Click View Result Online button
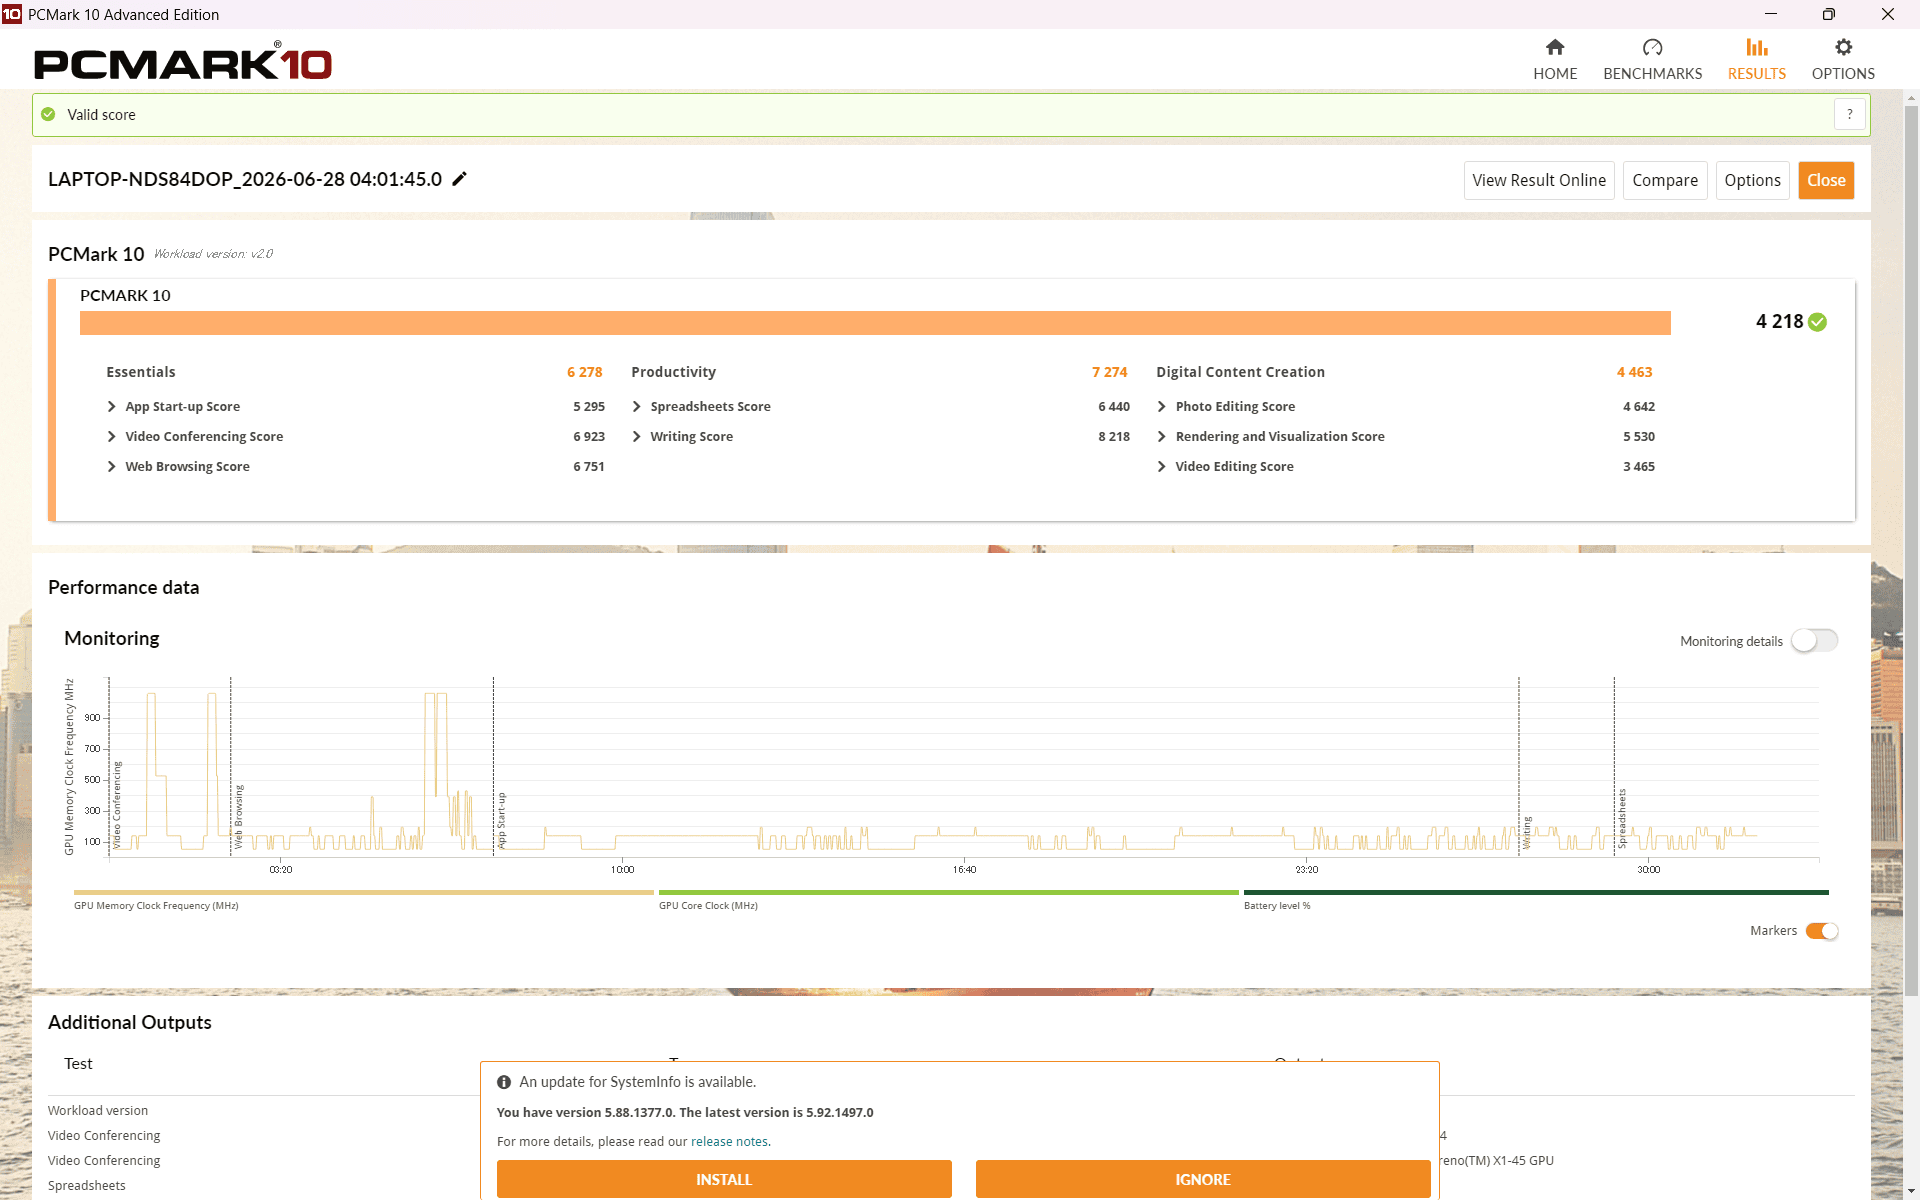This screenshot has width=1920, height=1200. coord(1539,180)
